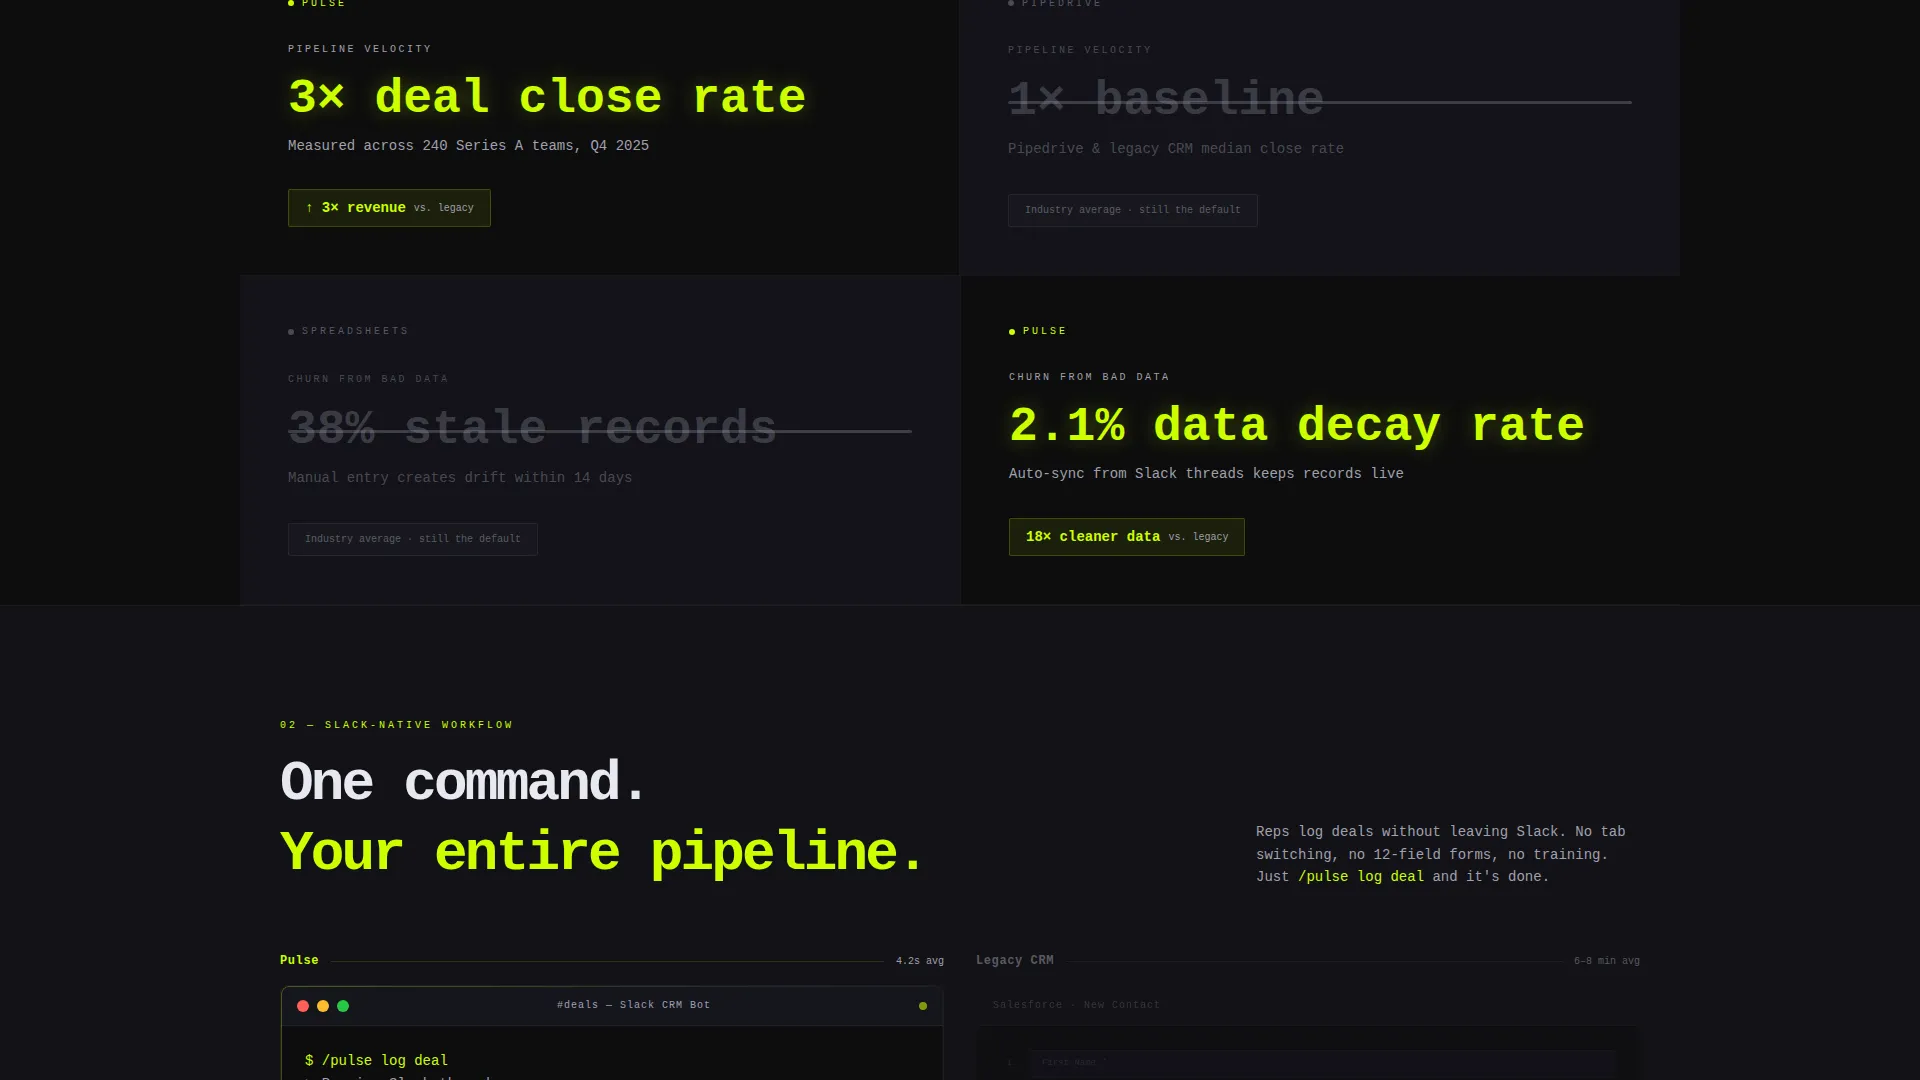1920x1080 pixels.
Task: Click the 3× revenue vs. legacy badge
Action: 389,208
